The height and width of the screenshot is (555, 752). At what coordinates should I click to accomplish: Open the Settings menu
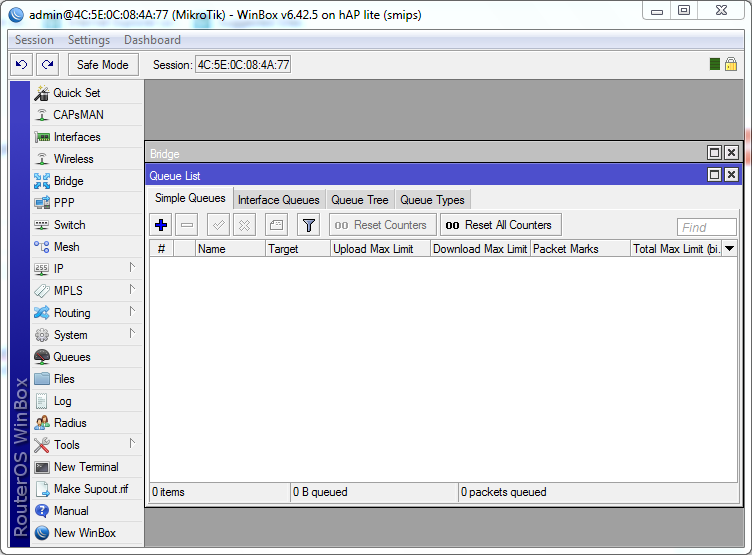tap(89, 40)
